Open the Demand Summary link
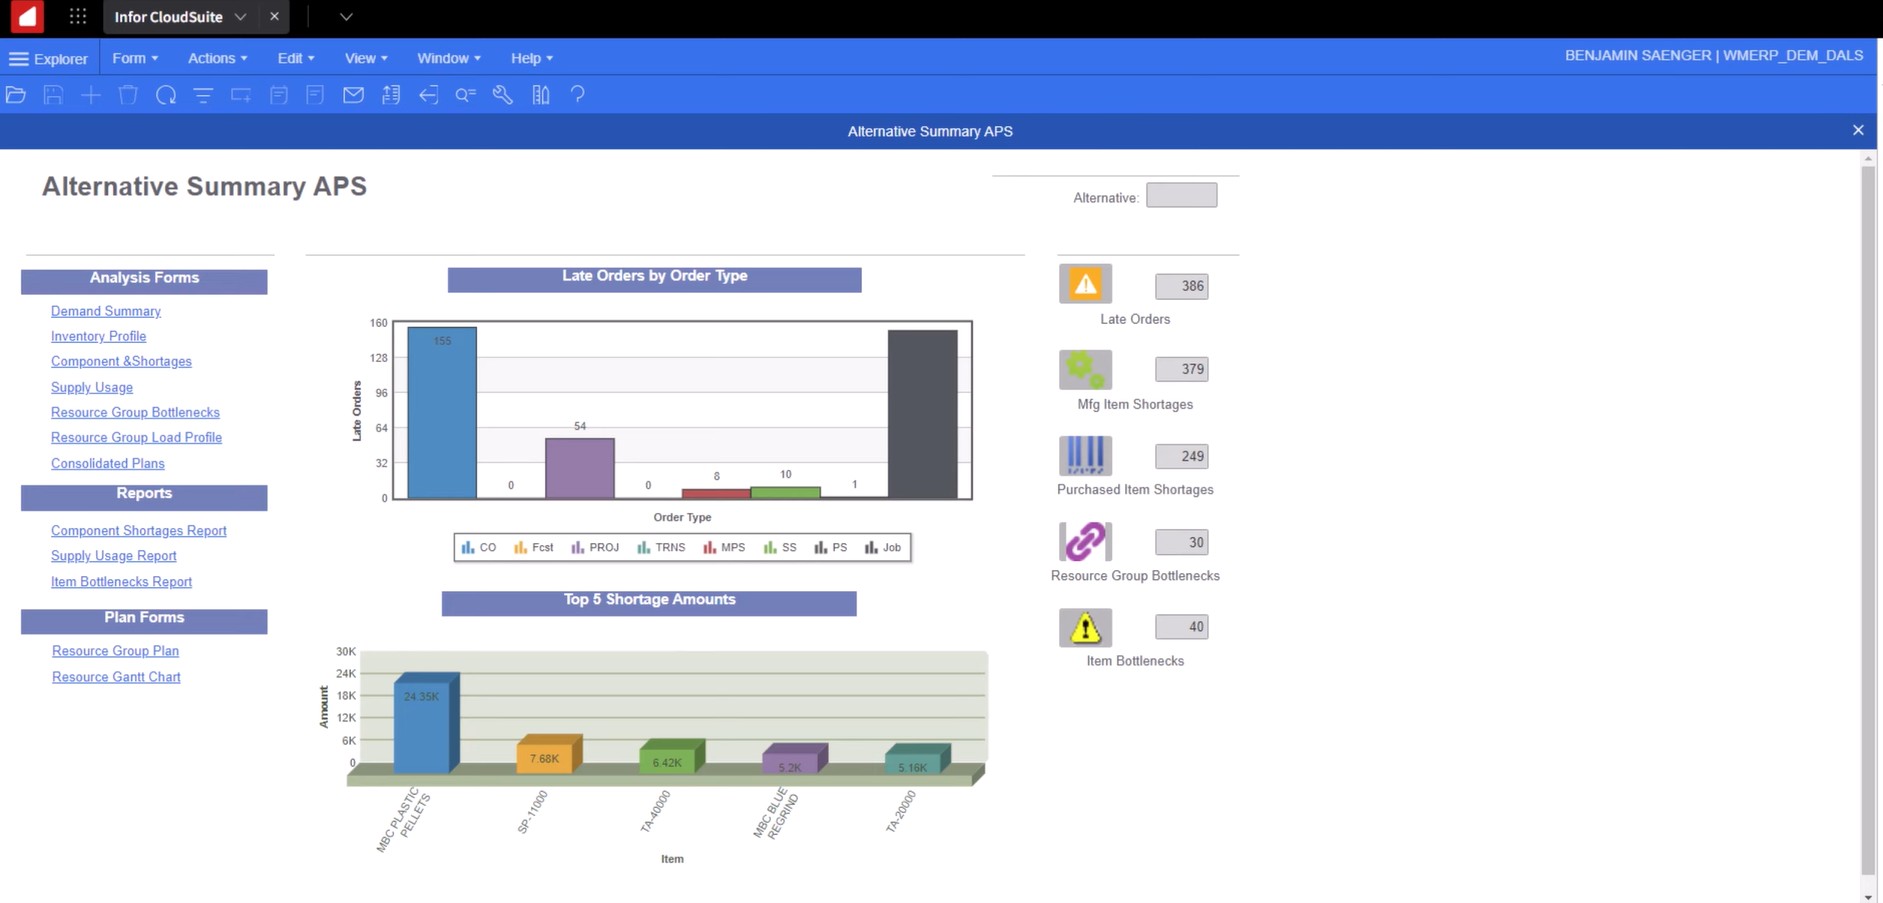This screenshot has width=1883, height=903. [106, 311]
